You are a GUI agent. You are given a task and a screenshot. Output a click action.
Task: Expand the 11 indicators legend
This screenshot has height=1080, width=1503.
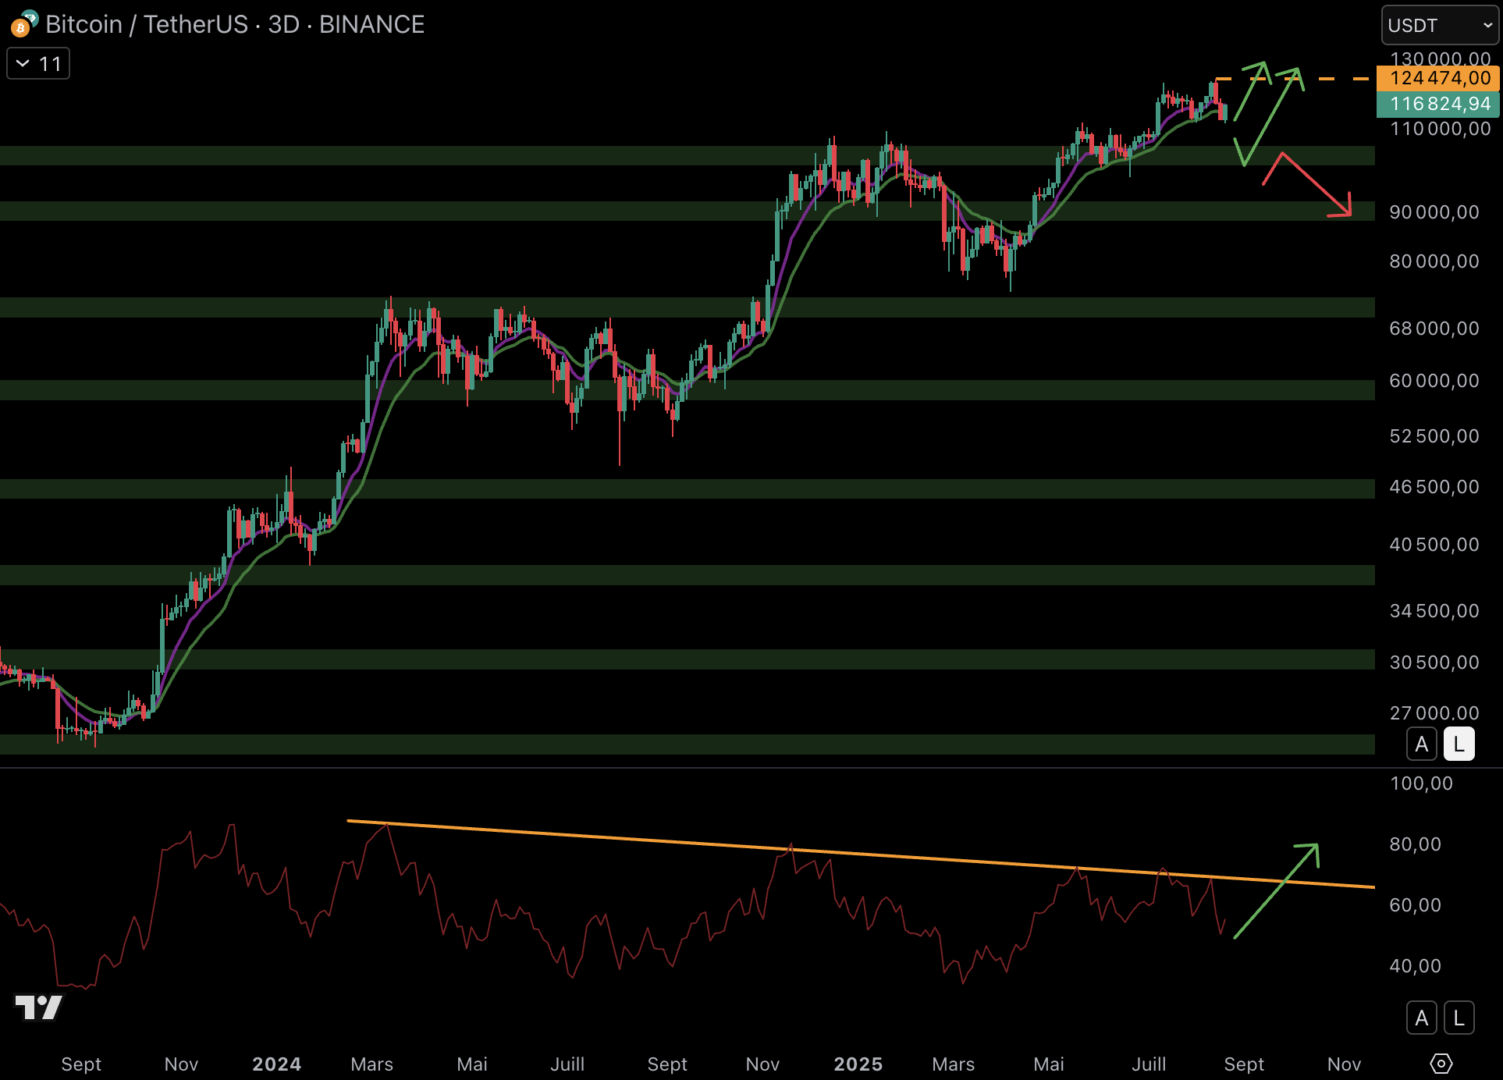pos(38,64)
